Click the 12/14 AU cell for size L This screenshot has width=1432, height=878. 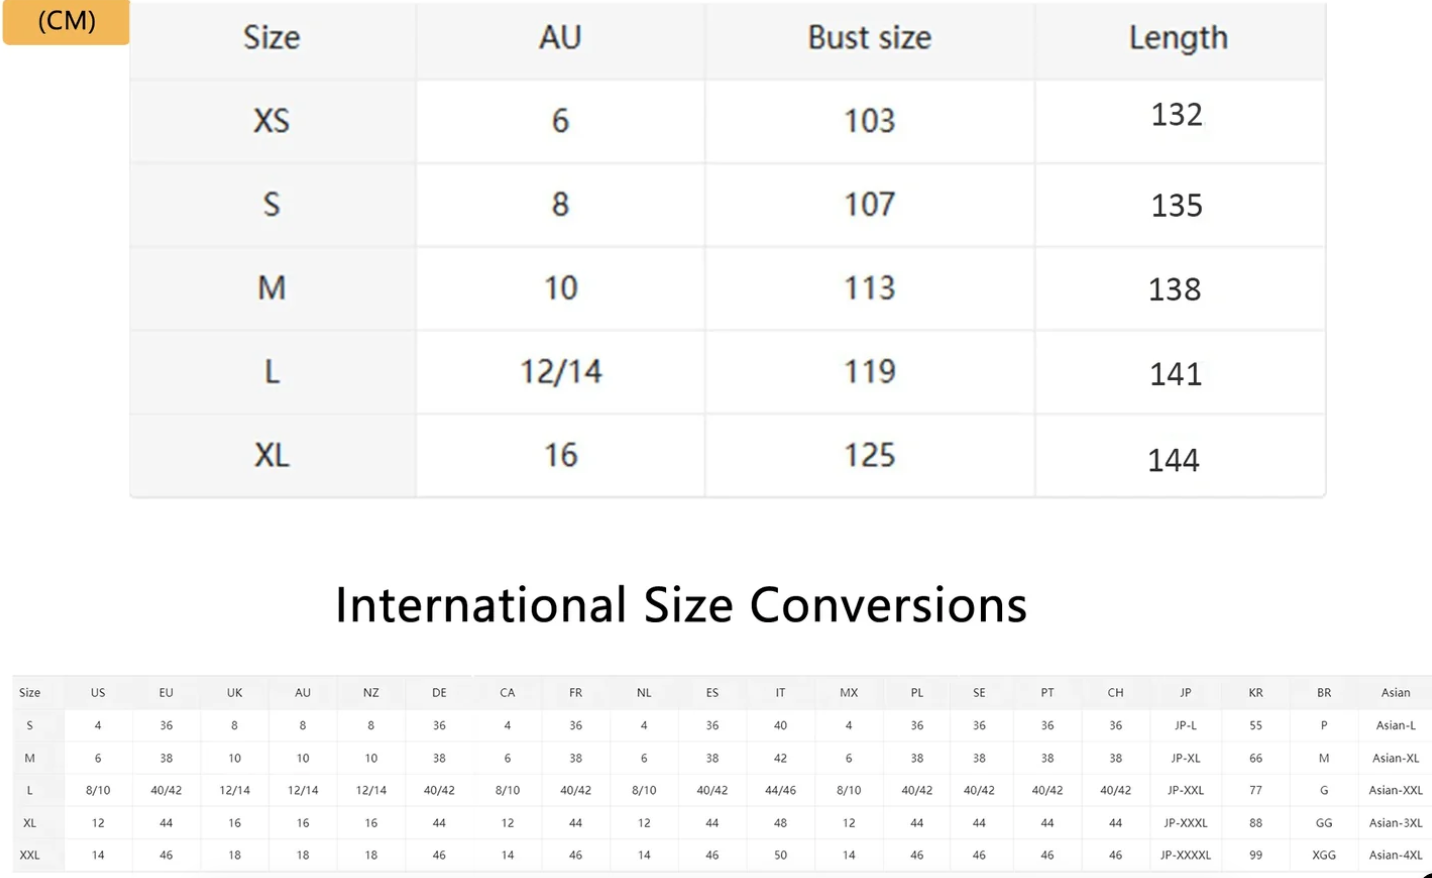(560, 372)
